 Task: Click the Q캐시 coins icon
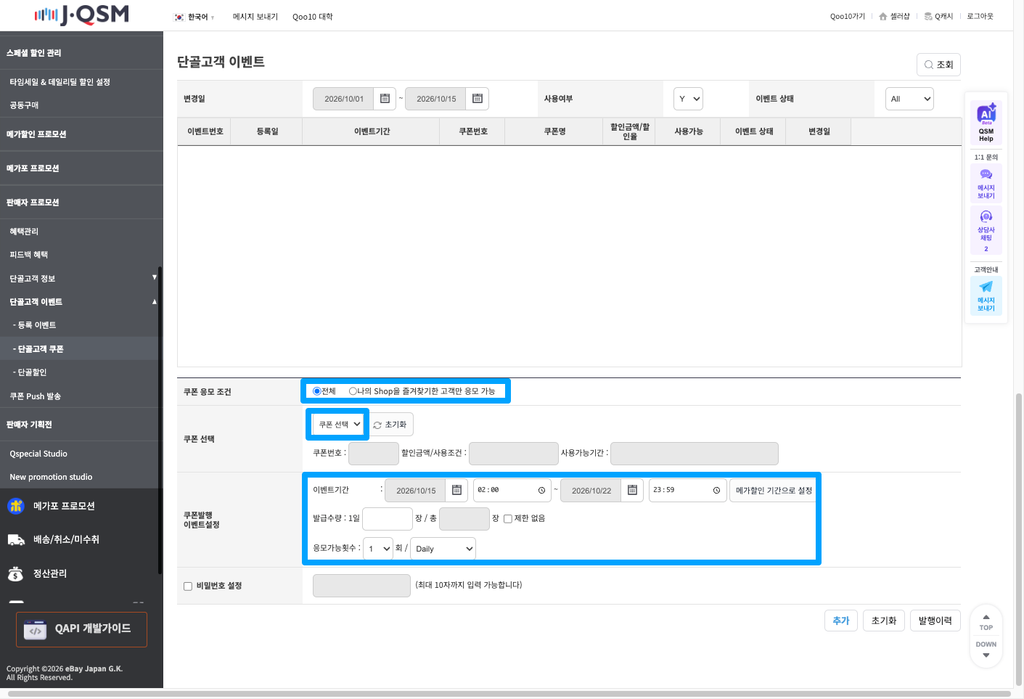(928, 16)
